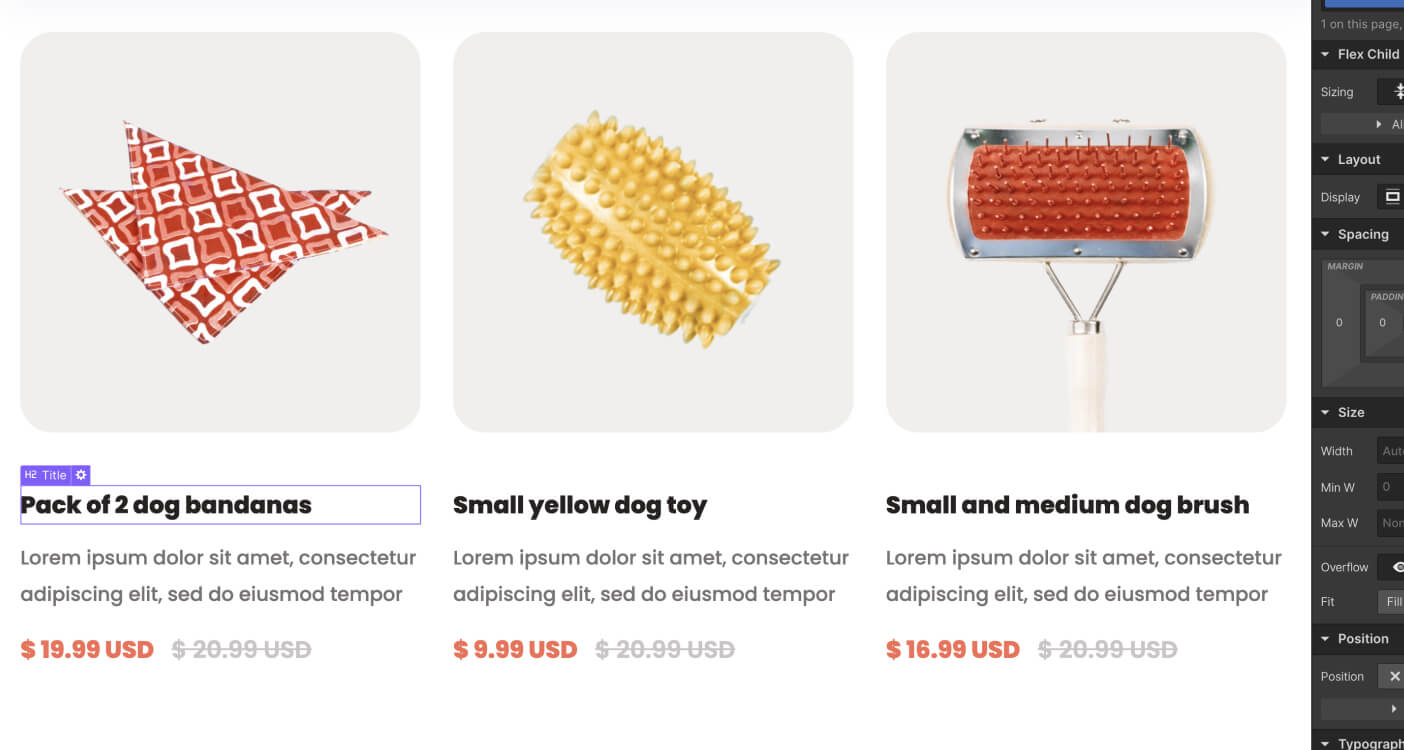Open the element settings gear on the Title label
The image size is (1404, 750).
[x=80, y=474]
